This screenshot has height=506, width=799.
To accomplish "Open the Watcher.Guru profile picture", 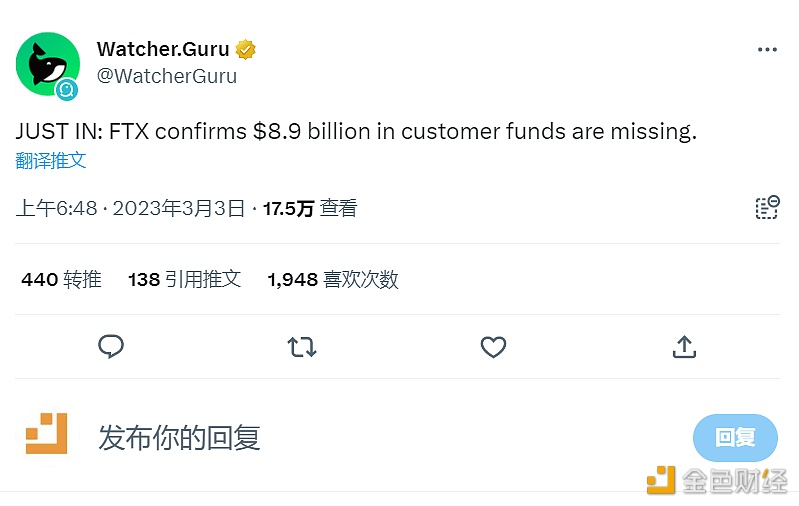I will (x=46, y=62).
